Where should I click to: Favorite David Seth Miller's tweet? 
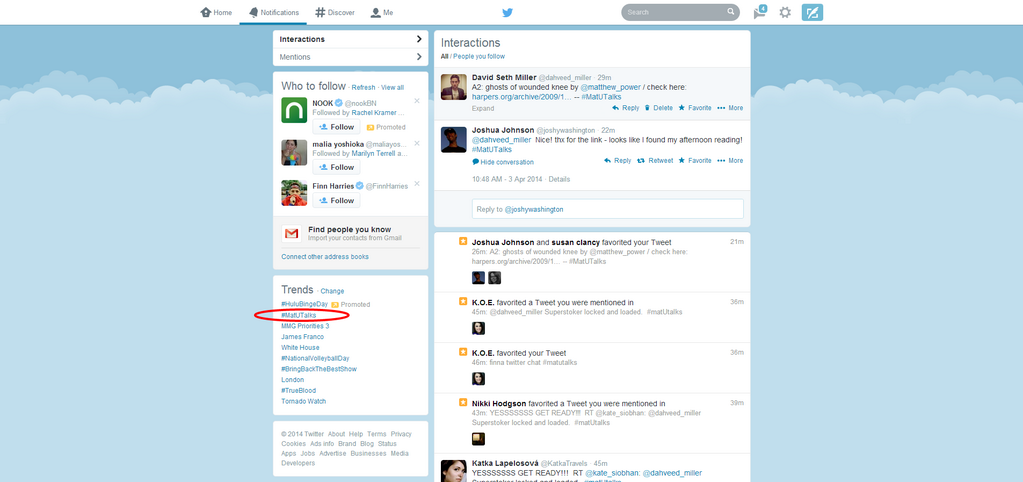pyautogui.click(x=695, y=108)
